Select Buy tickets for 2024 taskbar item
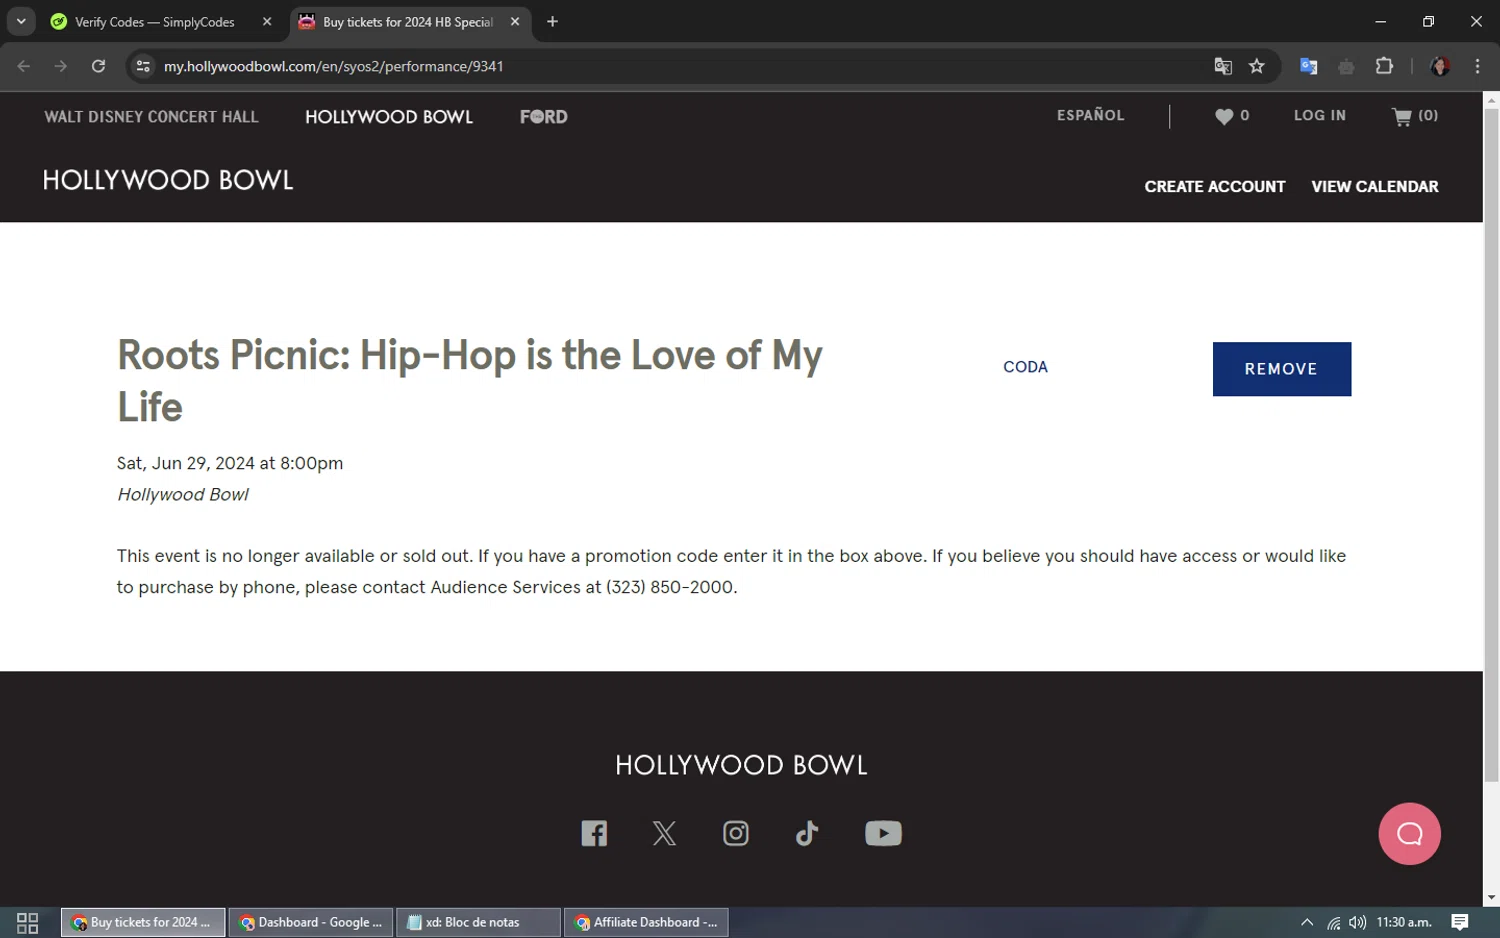Viewport: 1500px width, 938px height. pos(143,922)
